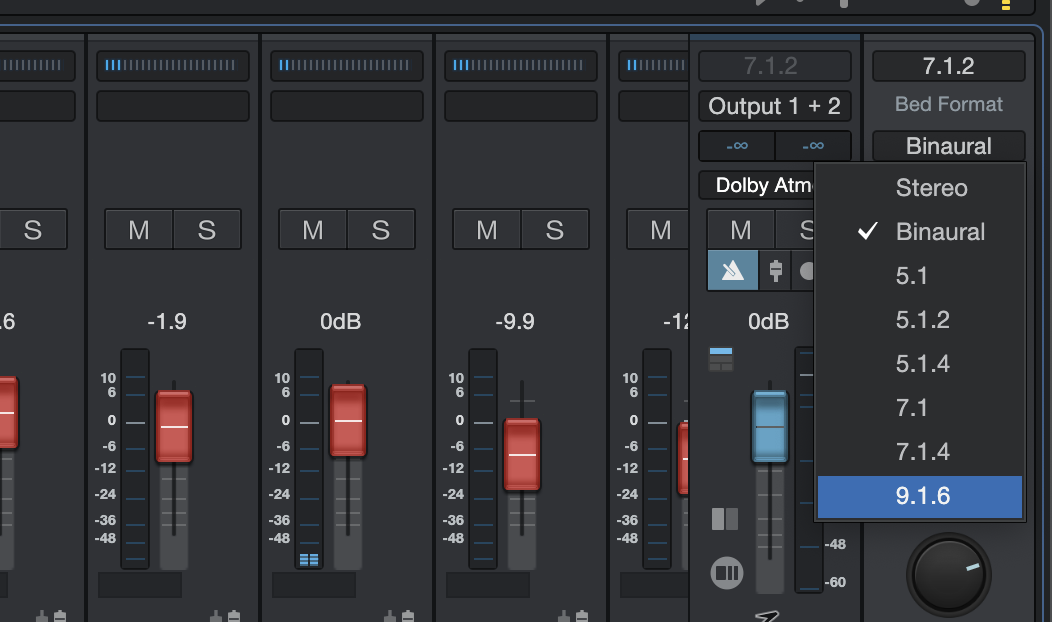Select 5.1.2 from the format list

[920, 319]
